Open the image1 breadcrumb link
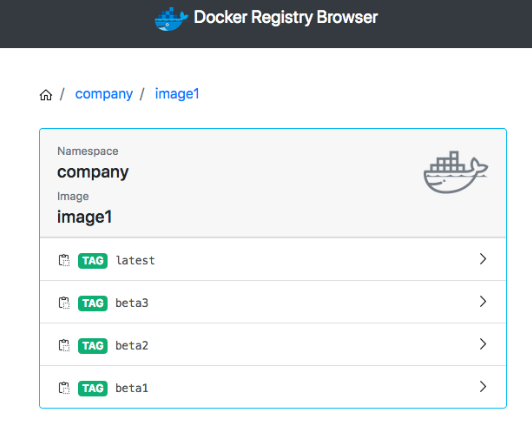 pyautogui.click(x=177, y=94)
